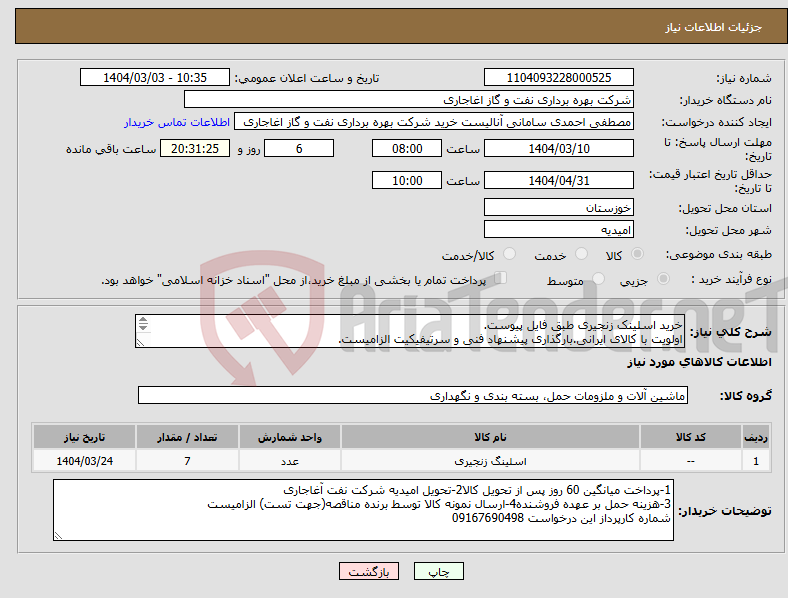Click the city field امیدیه
The height and width of the screenshot is (598, 788).
tap(558, 229)
